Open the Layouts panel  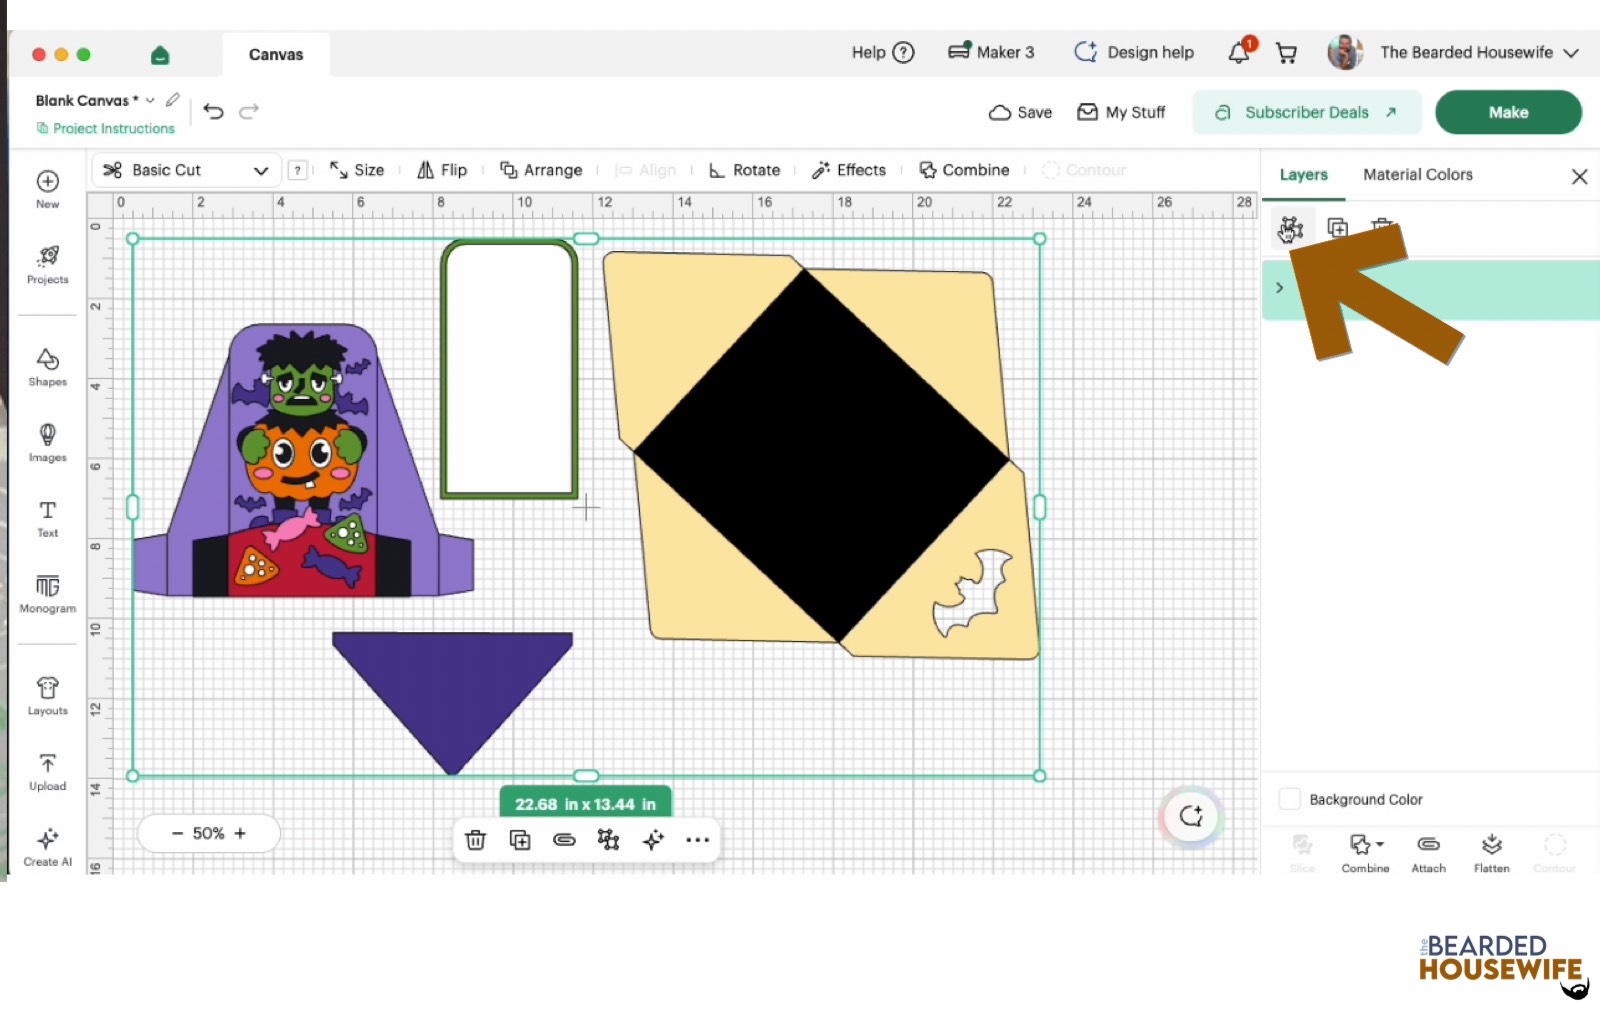[x=47, y=696]
